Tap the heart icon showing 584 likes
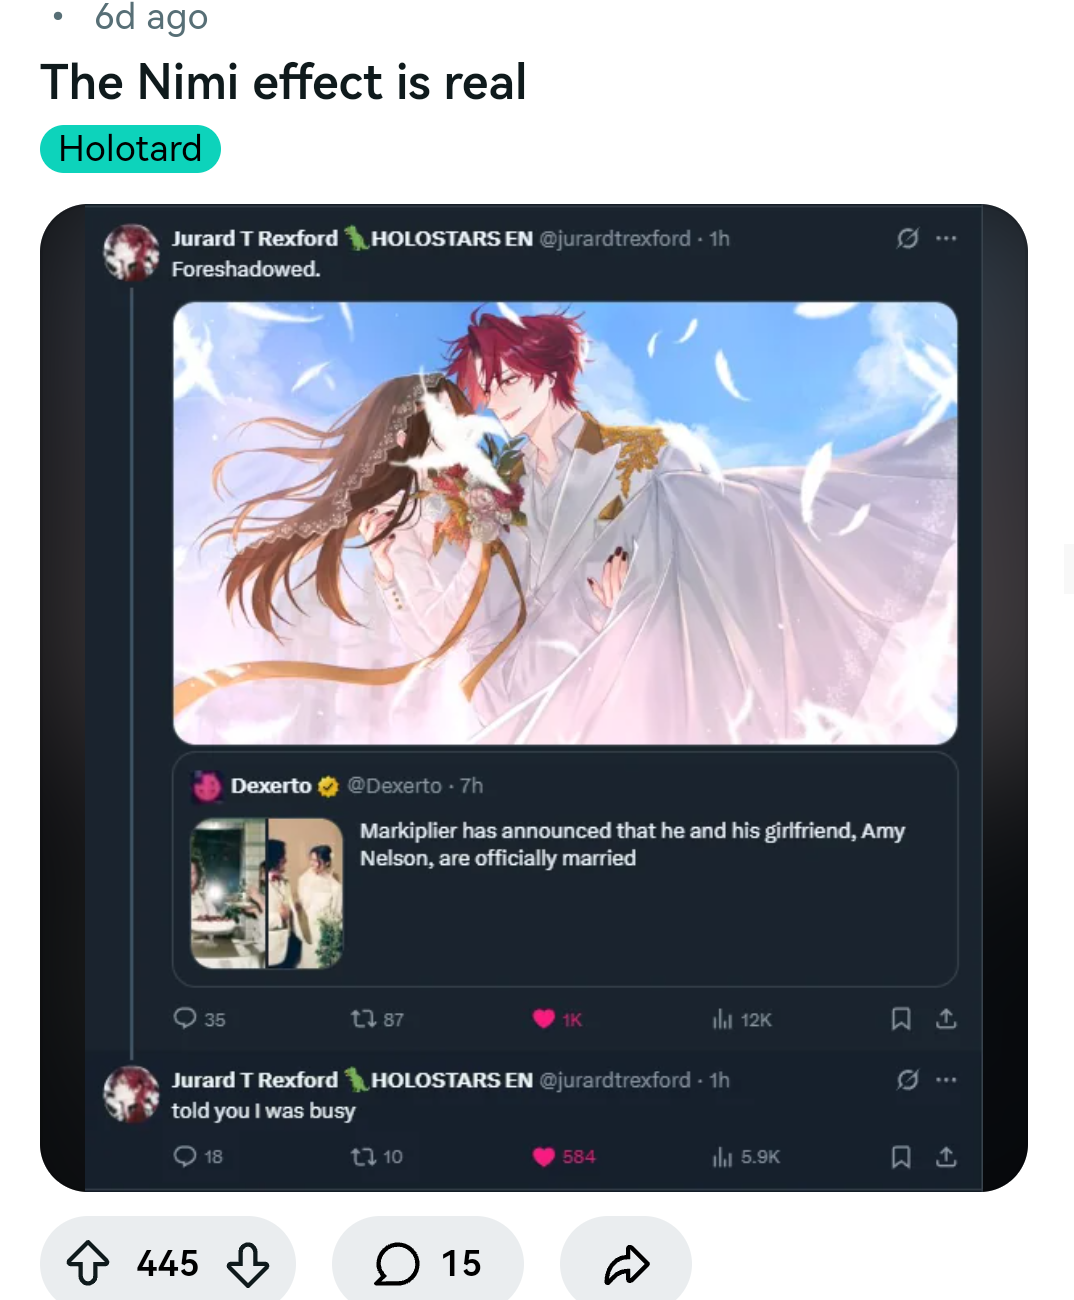The width and height of the screenshot is (1074, 1300). coord(544,1157)
